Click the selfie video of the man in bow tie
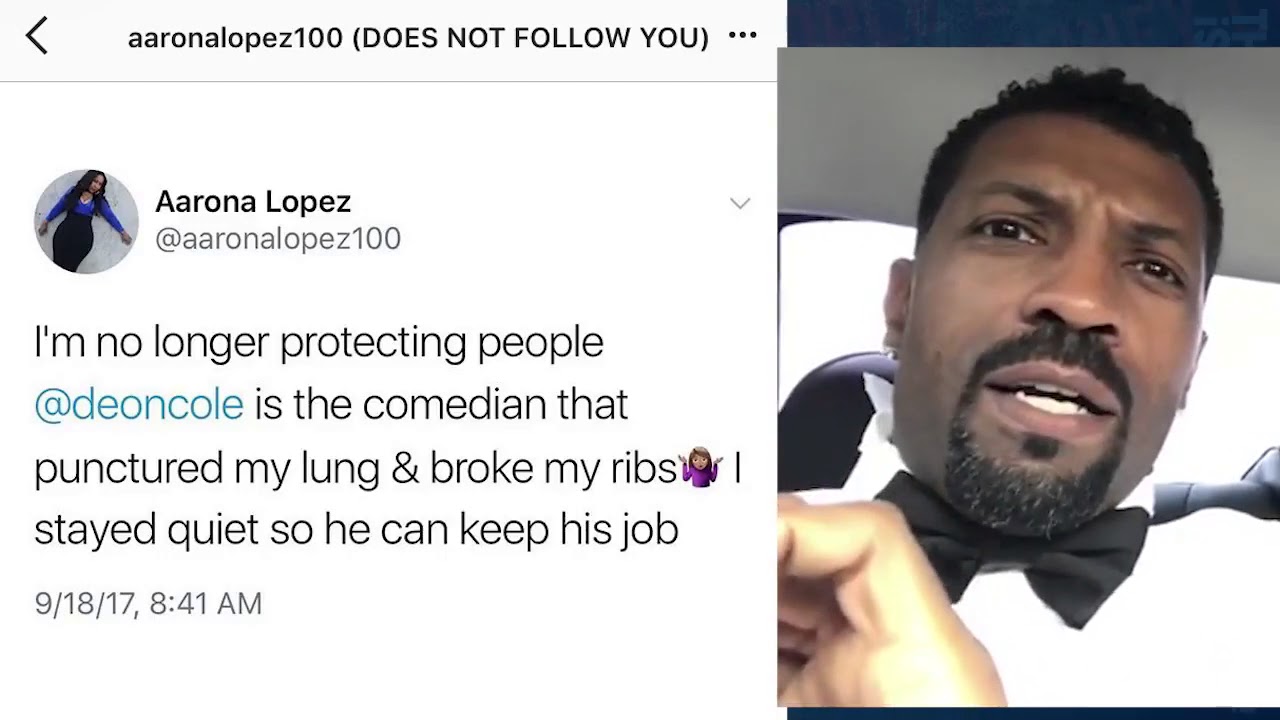Screen dimensions: 1280x720 (1028, 377)
